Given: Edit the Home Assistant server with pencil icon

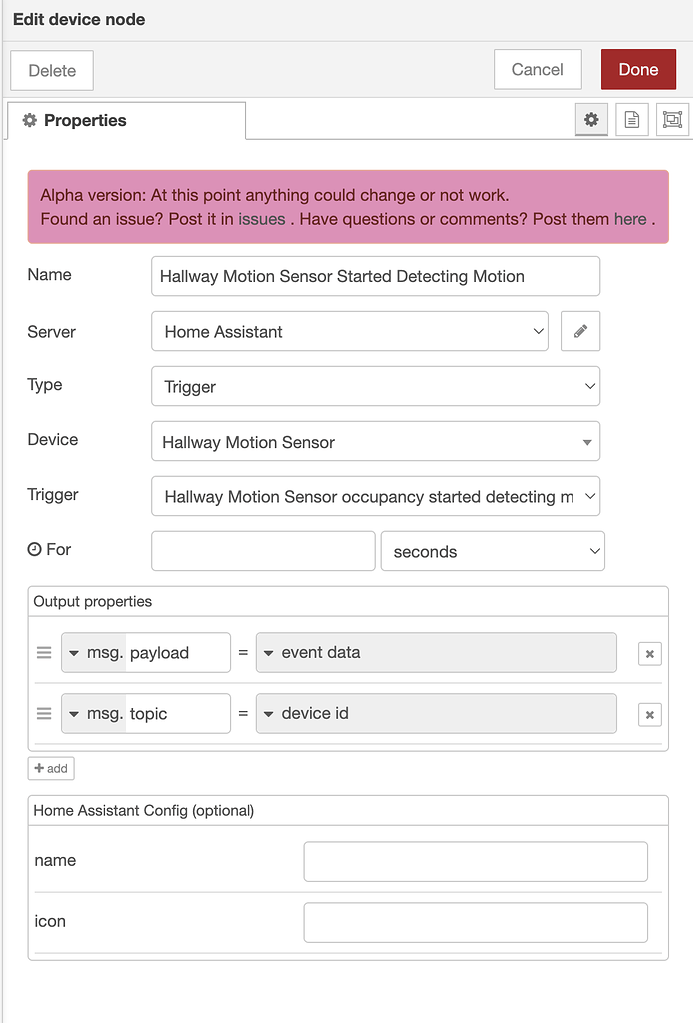Looking at the screenshot, I should click(580, 331).
